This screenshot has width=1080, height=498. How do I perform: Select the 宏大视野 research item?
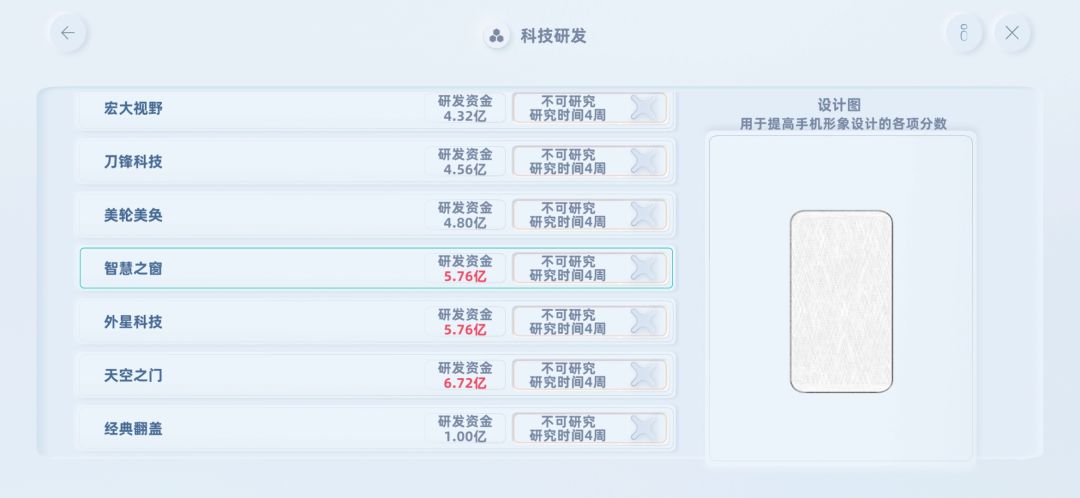point(376,108)
